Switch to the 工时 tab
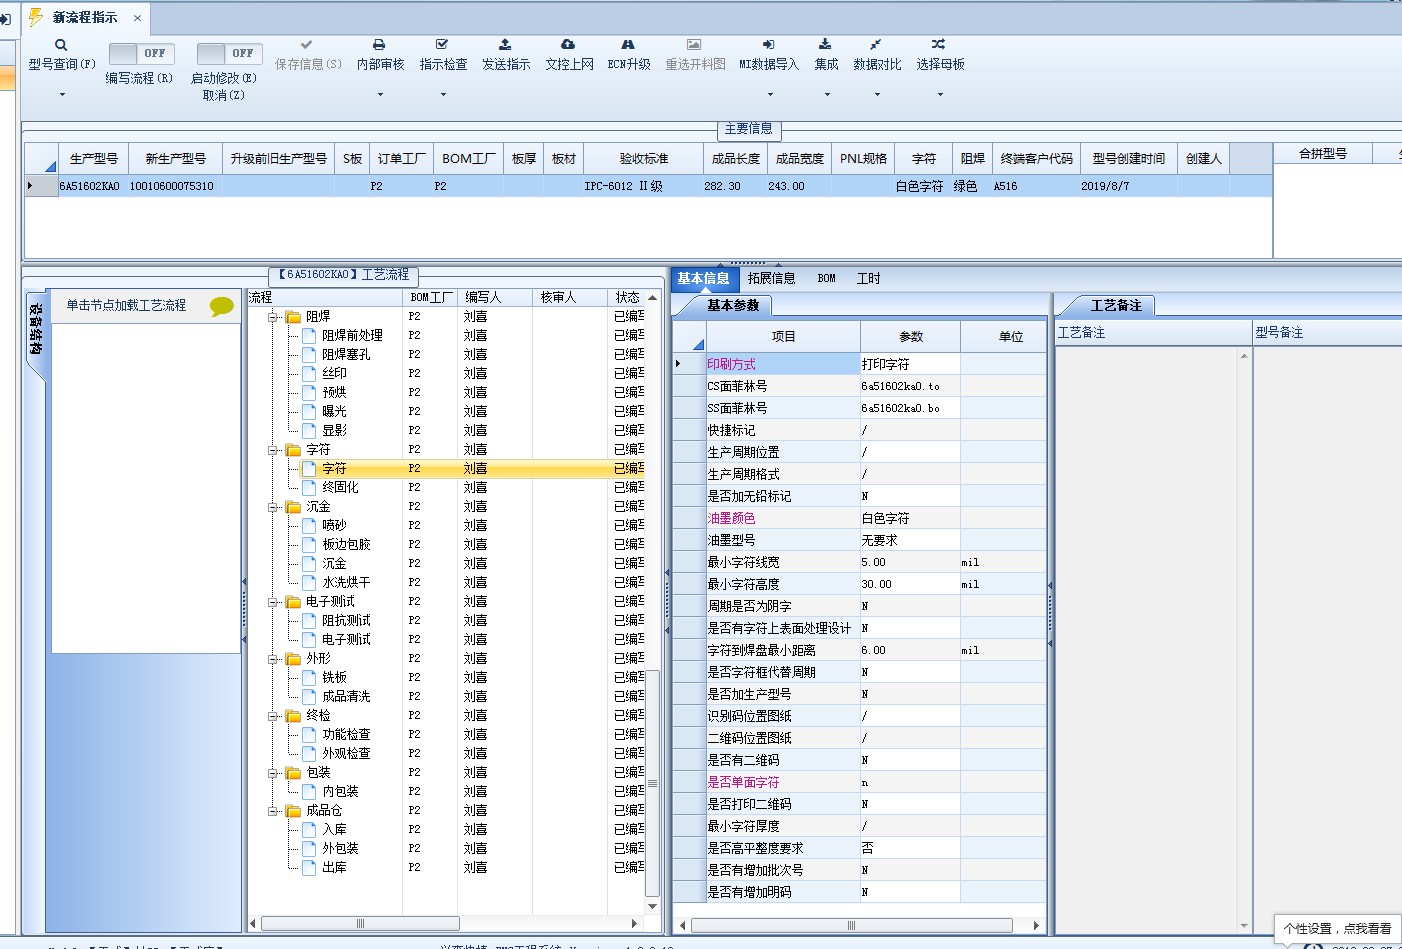Viewport: 1402px width, 949px height. tap(868, 279)
